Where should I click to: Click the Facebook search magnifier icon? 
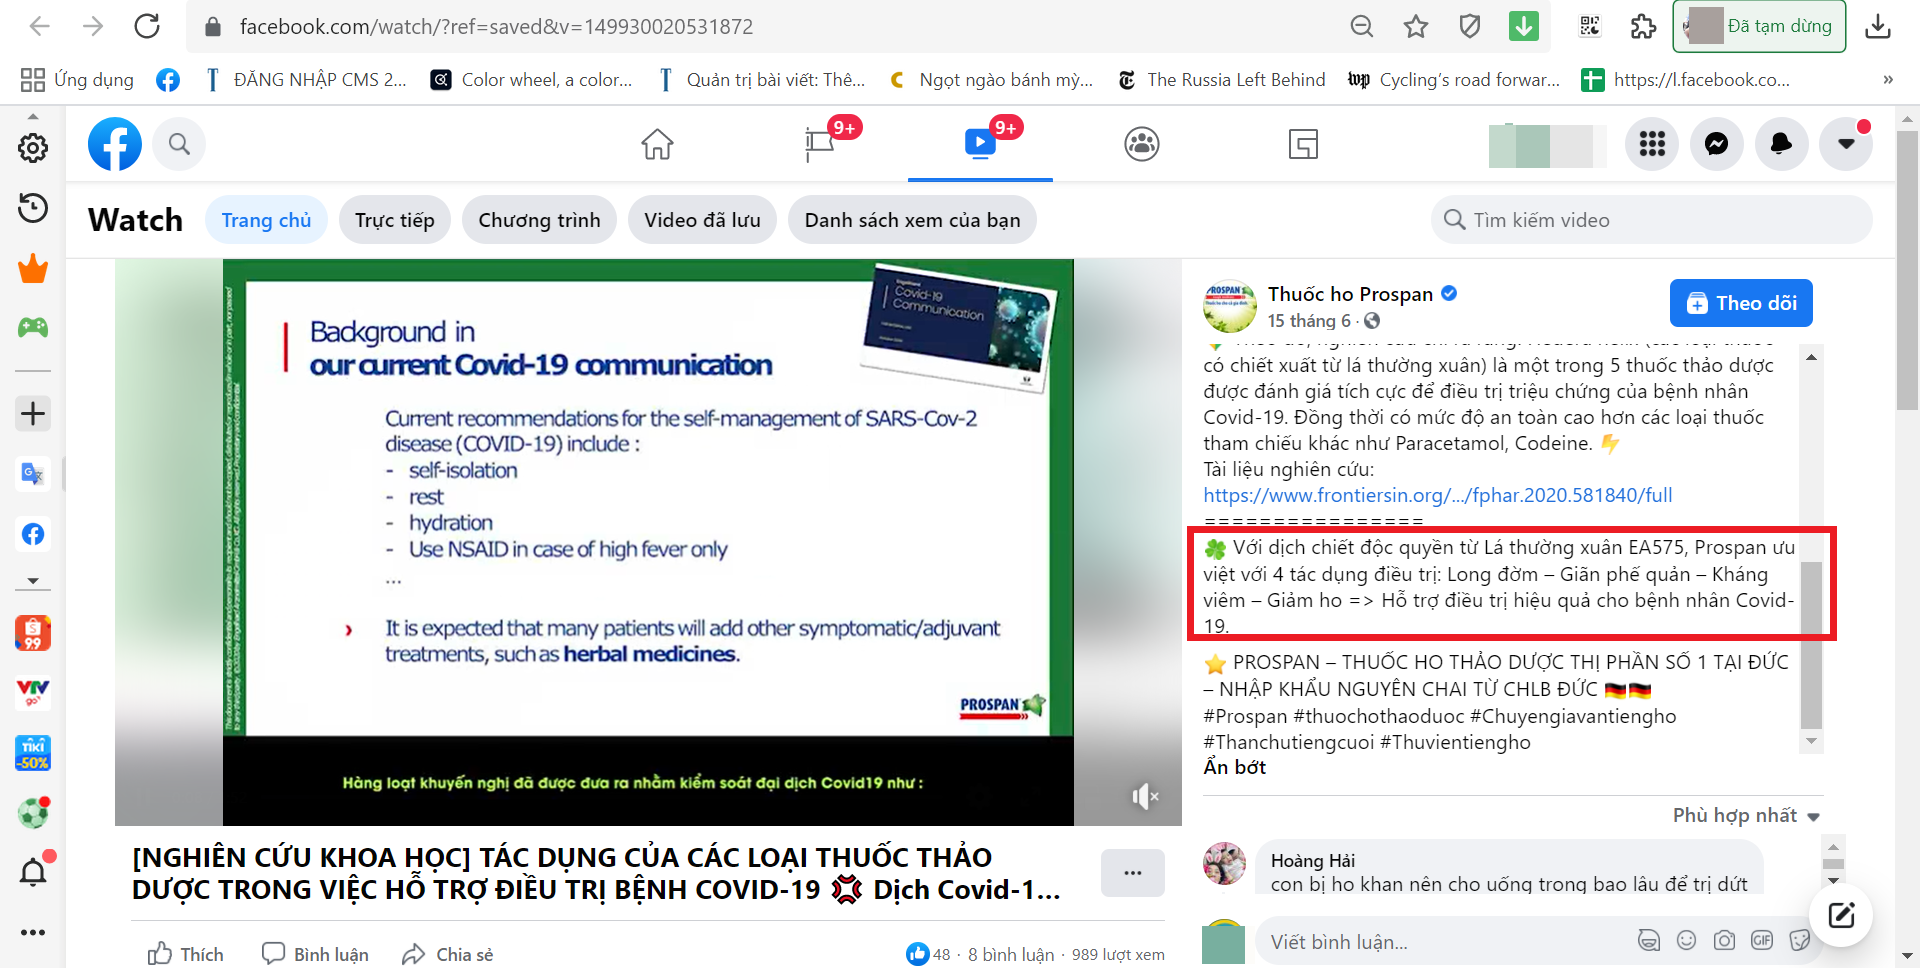coord(179,144)
